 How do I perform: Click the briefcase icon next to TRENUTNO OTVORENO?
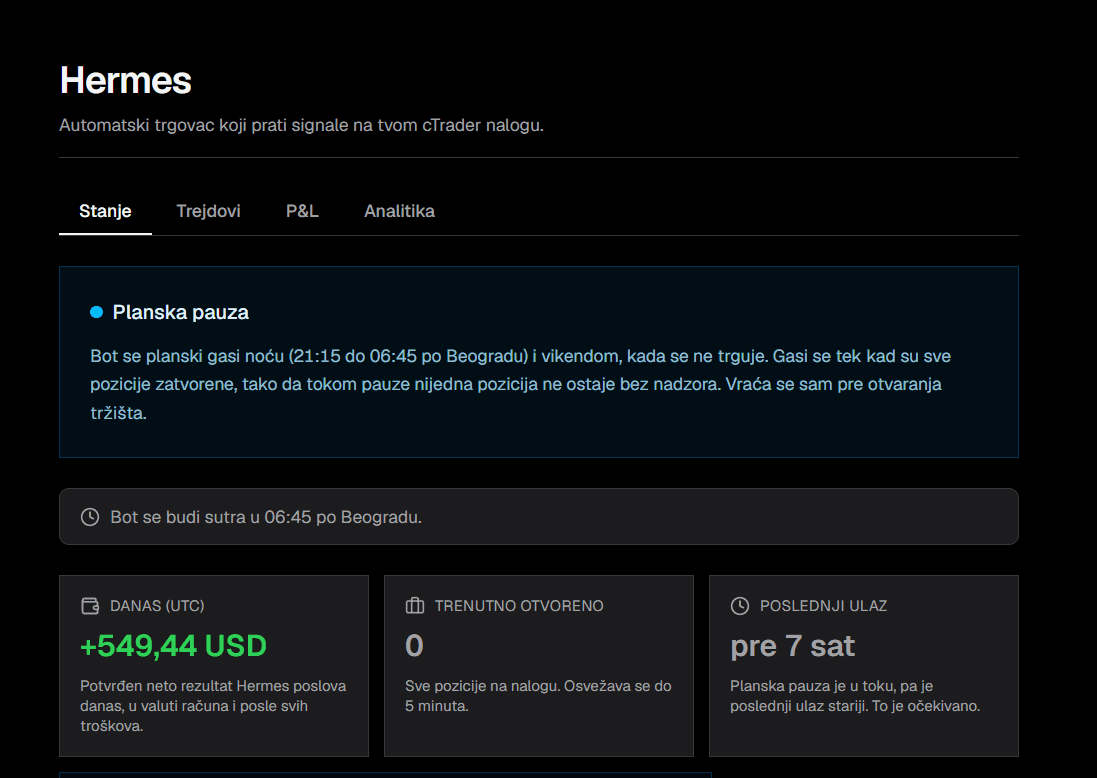415,606
